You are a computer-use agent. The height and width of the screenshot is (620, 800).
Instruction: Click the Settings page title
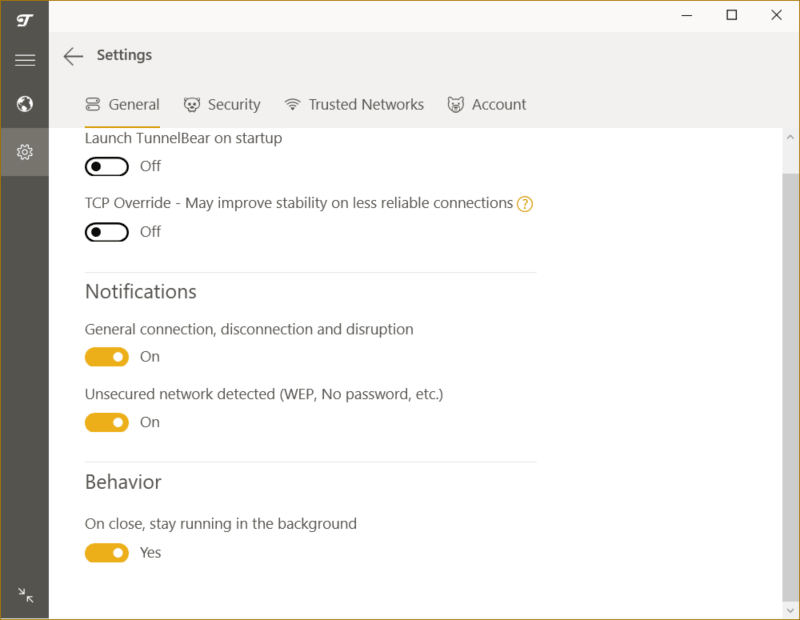click(124, 55)
